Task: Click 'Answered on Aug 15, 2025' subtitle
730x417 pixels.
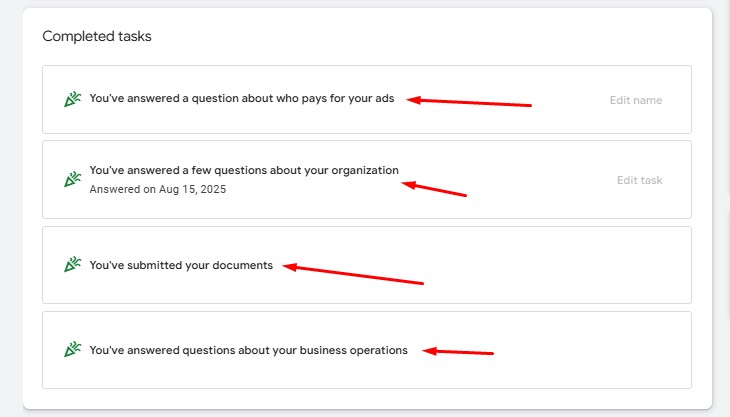Action: tap(158, 189)
